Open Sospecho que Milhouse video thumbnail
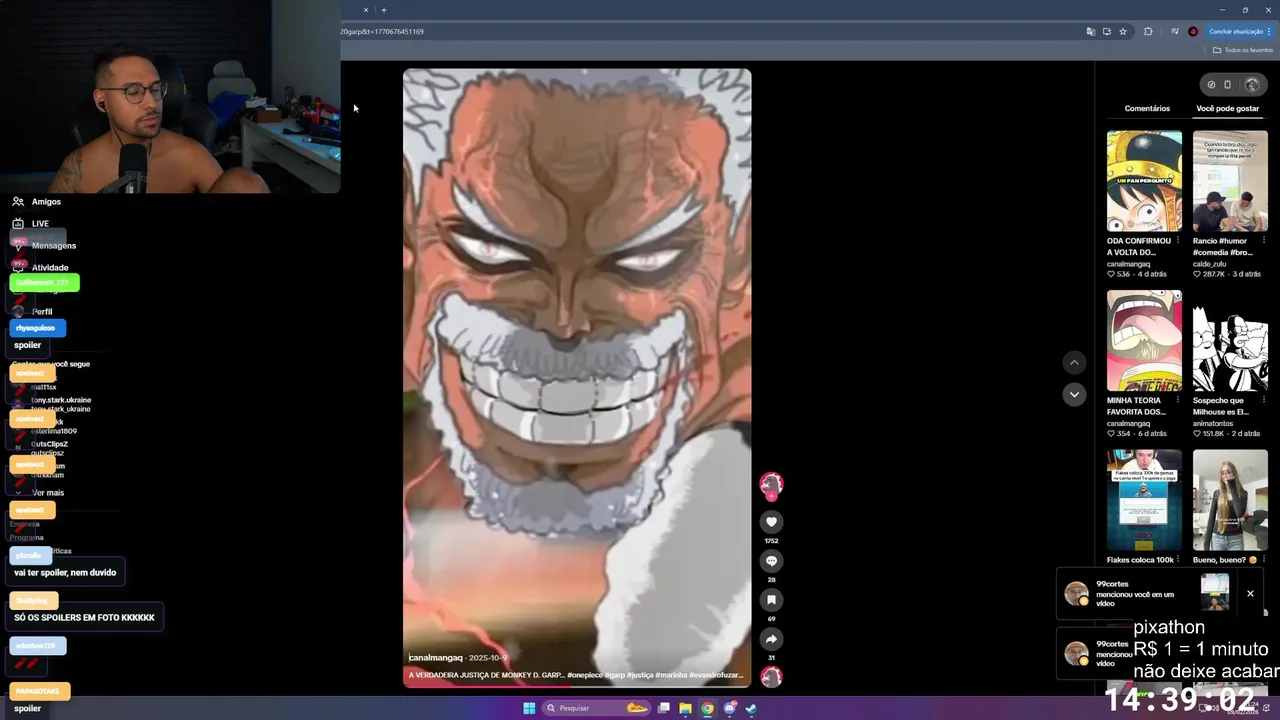This screenshot has width=1280, height=720. tap(1230, 341)
